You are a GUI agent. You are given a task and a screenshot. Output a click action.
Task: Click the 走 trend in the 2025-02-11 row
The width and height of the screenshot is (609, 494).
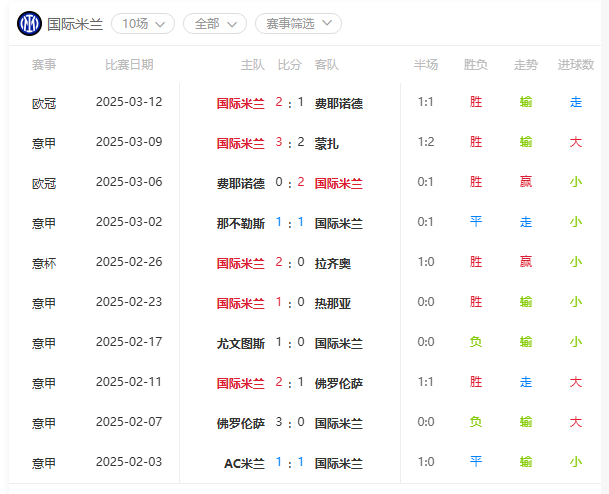[x=526, y=382]
